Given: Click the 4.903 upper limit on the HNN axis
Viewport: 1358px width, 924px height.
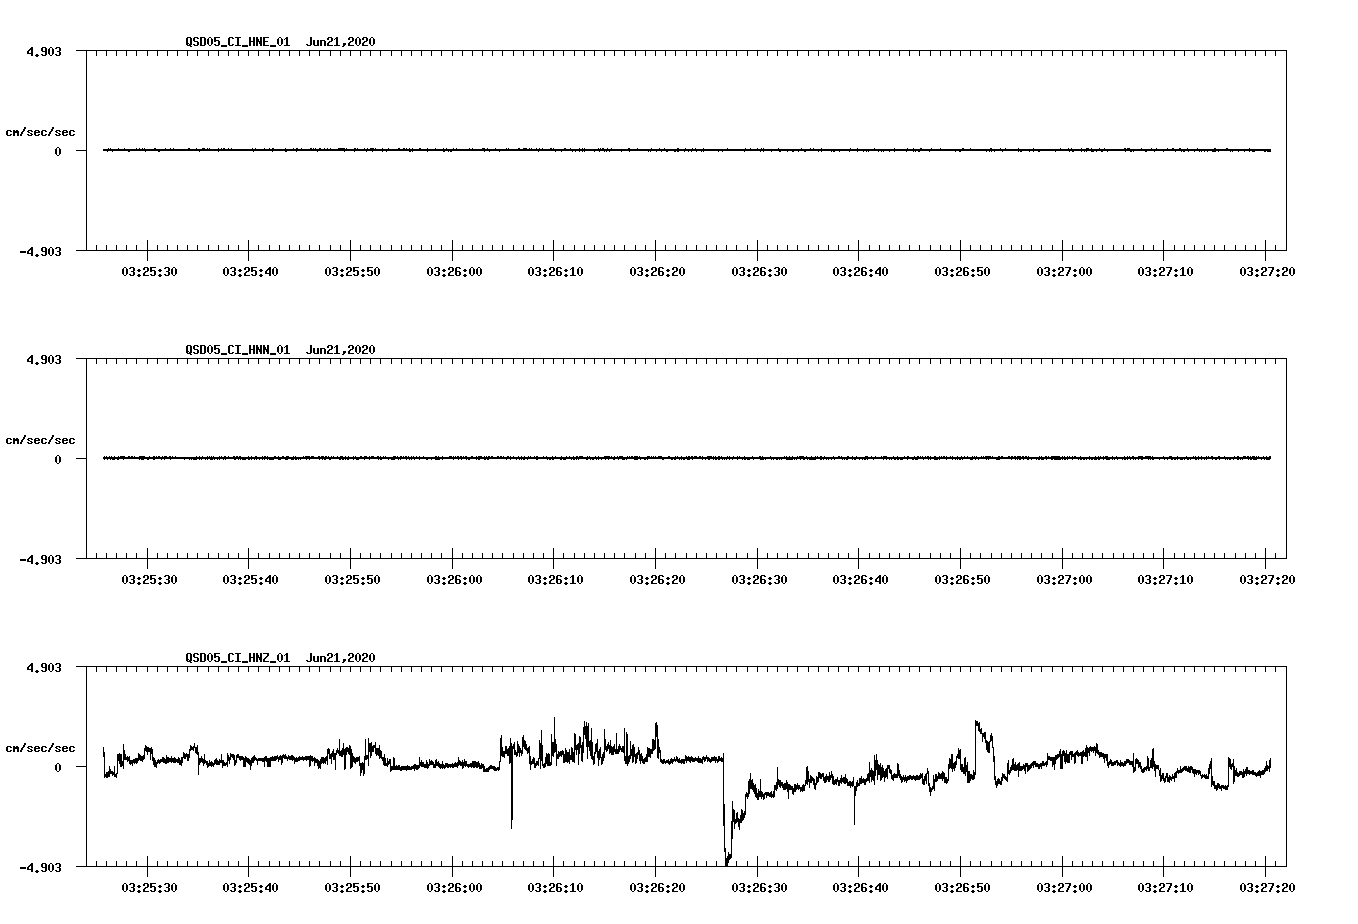Looking at the screenshot, I should coord(43,359).
